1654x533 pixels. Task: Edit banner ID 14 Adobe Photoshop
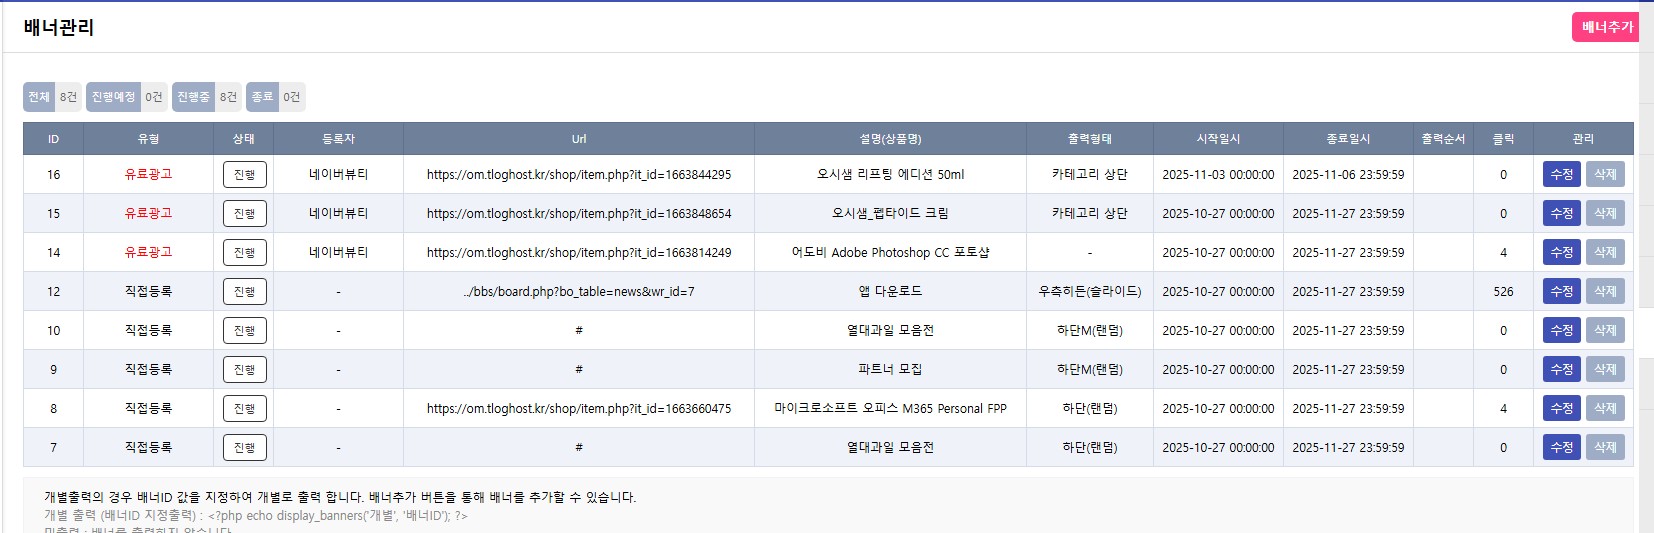[x=1561, y=252]
